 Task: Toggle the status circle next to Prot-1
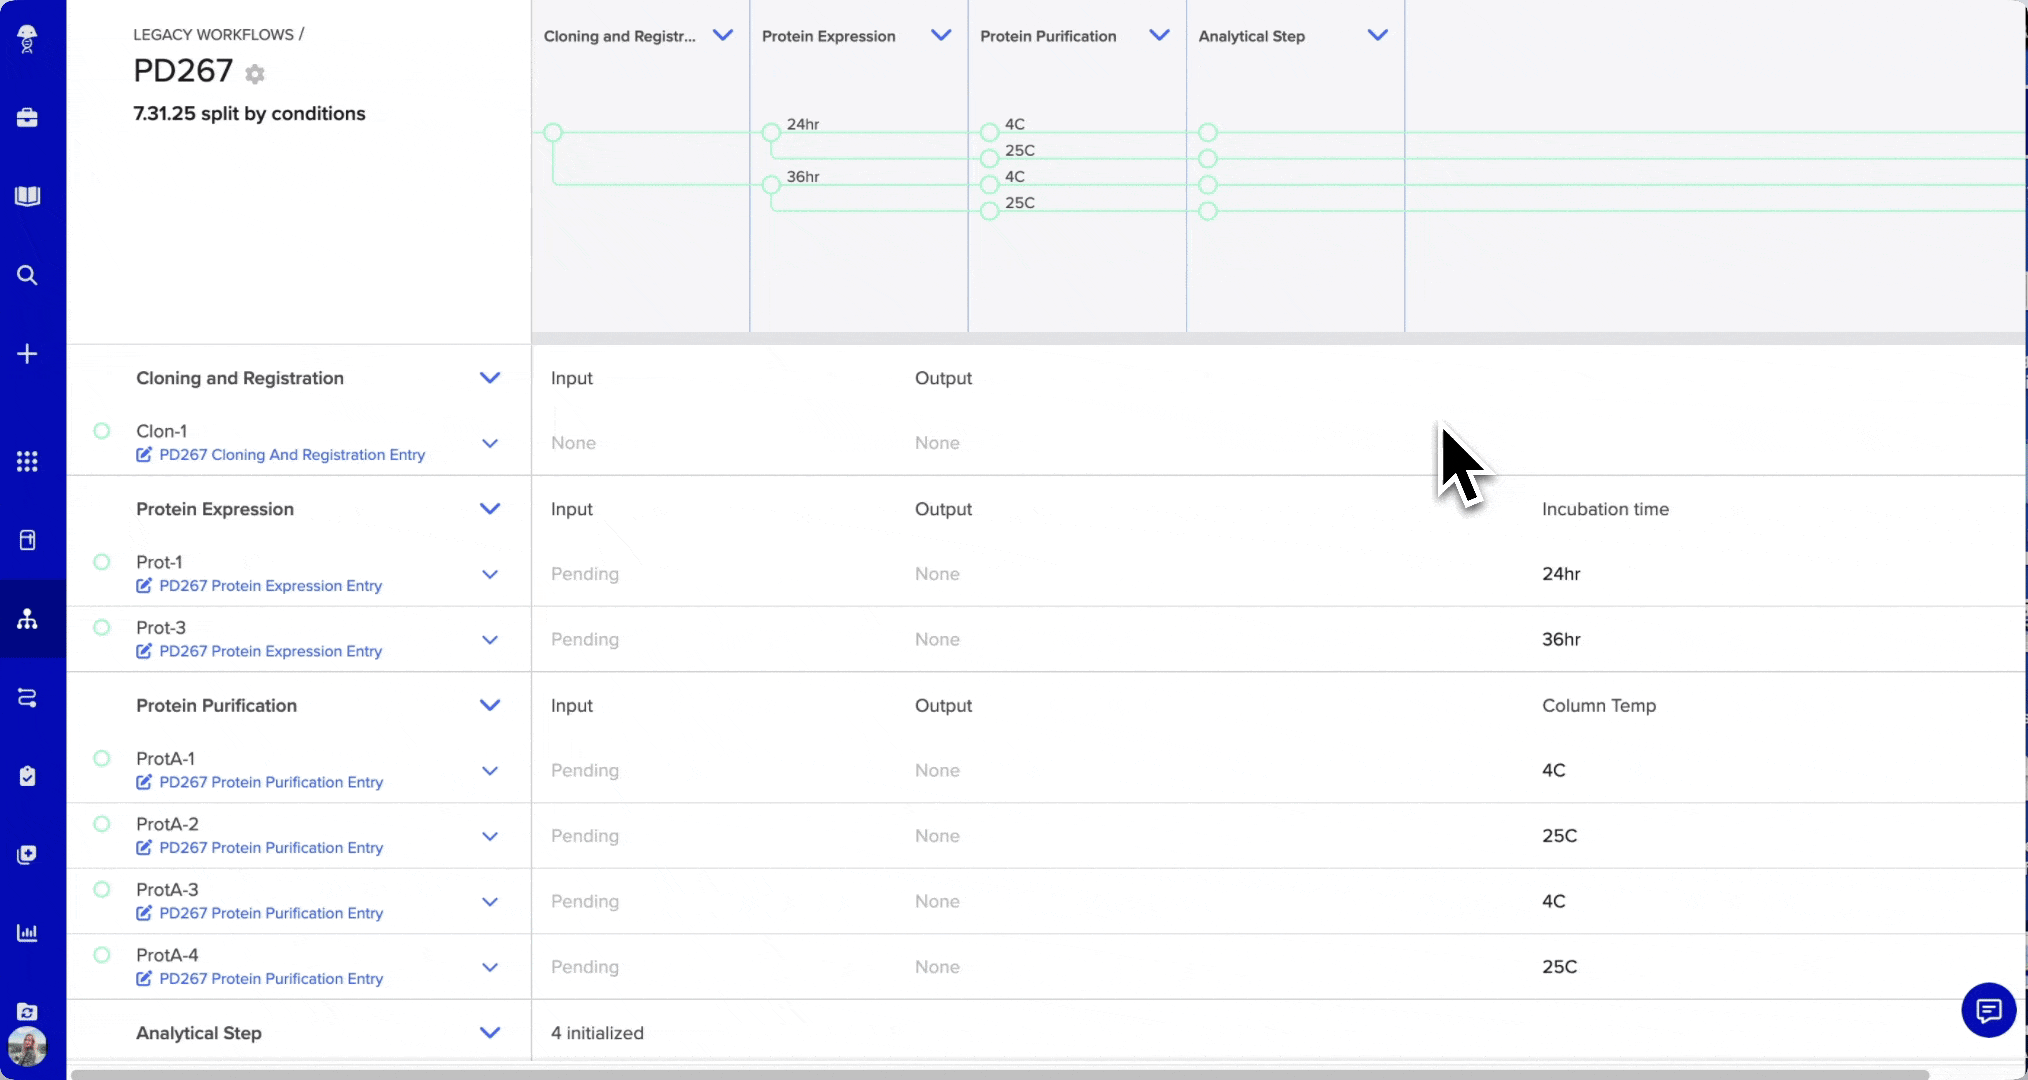(x=101, y=562)
